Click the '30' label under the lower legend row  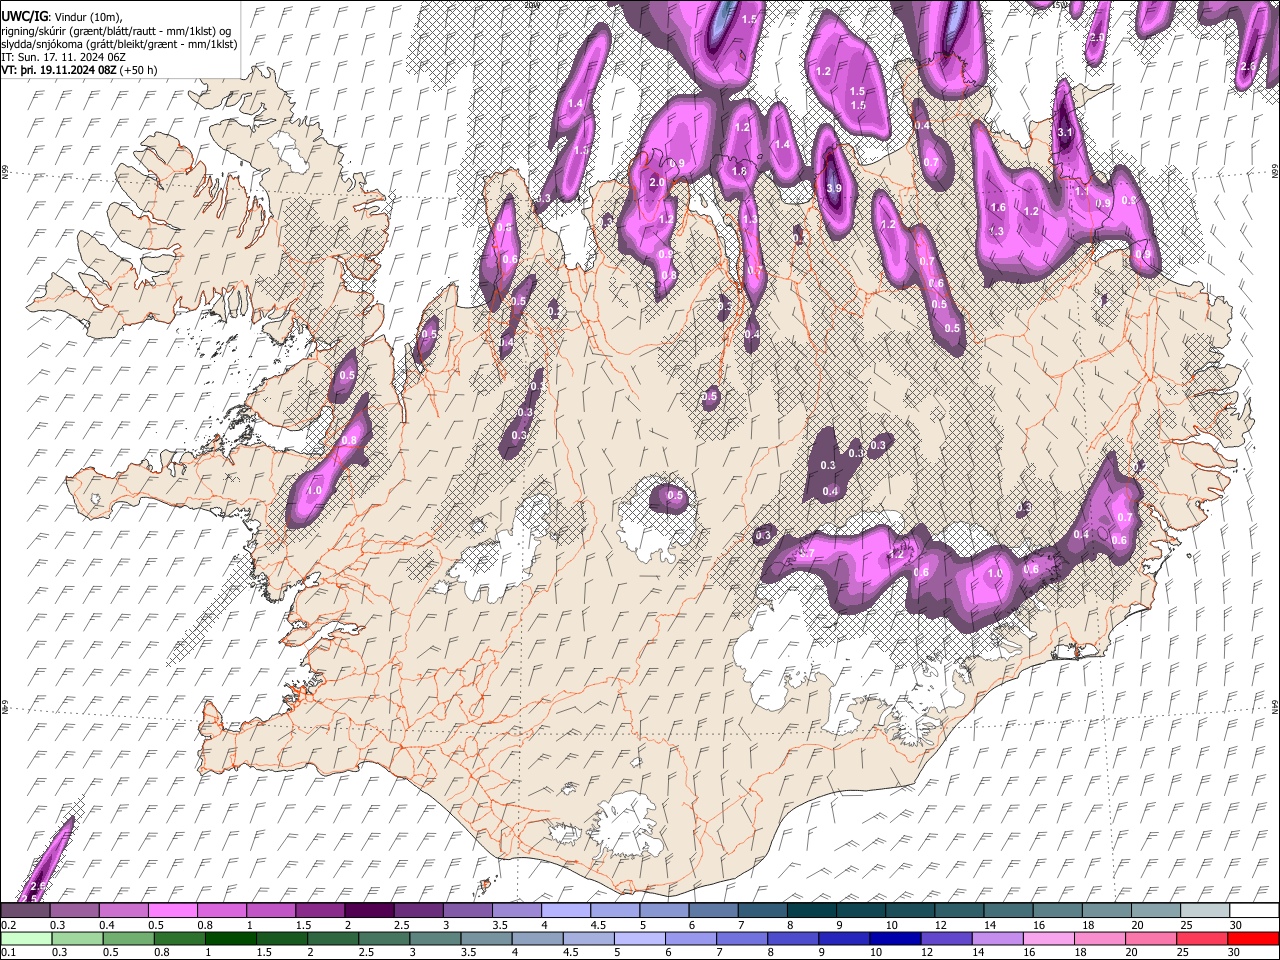1233,952
